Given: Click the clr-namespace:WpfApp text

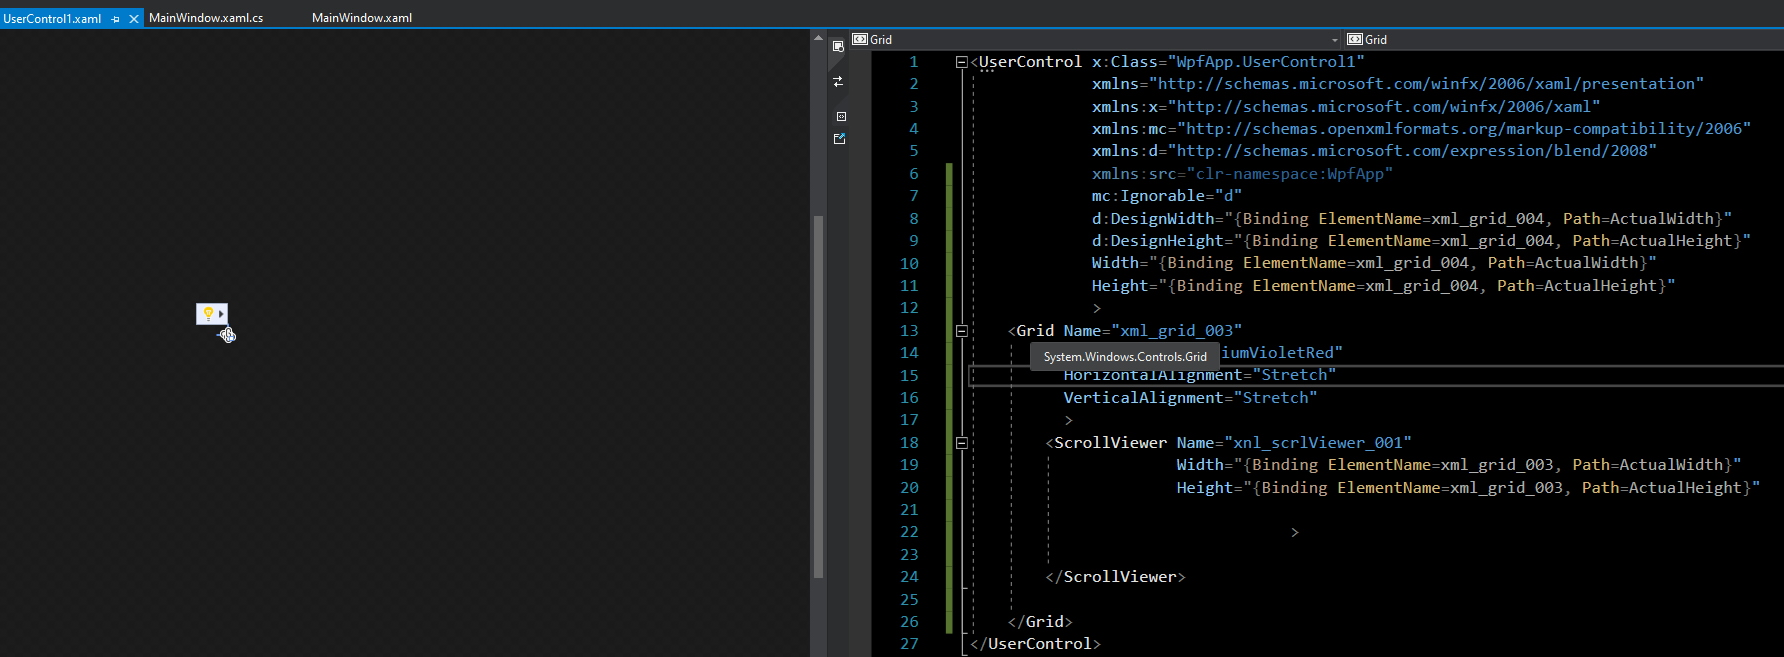Looking at the screenshot, I should click(1289, 174).
